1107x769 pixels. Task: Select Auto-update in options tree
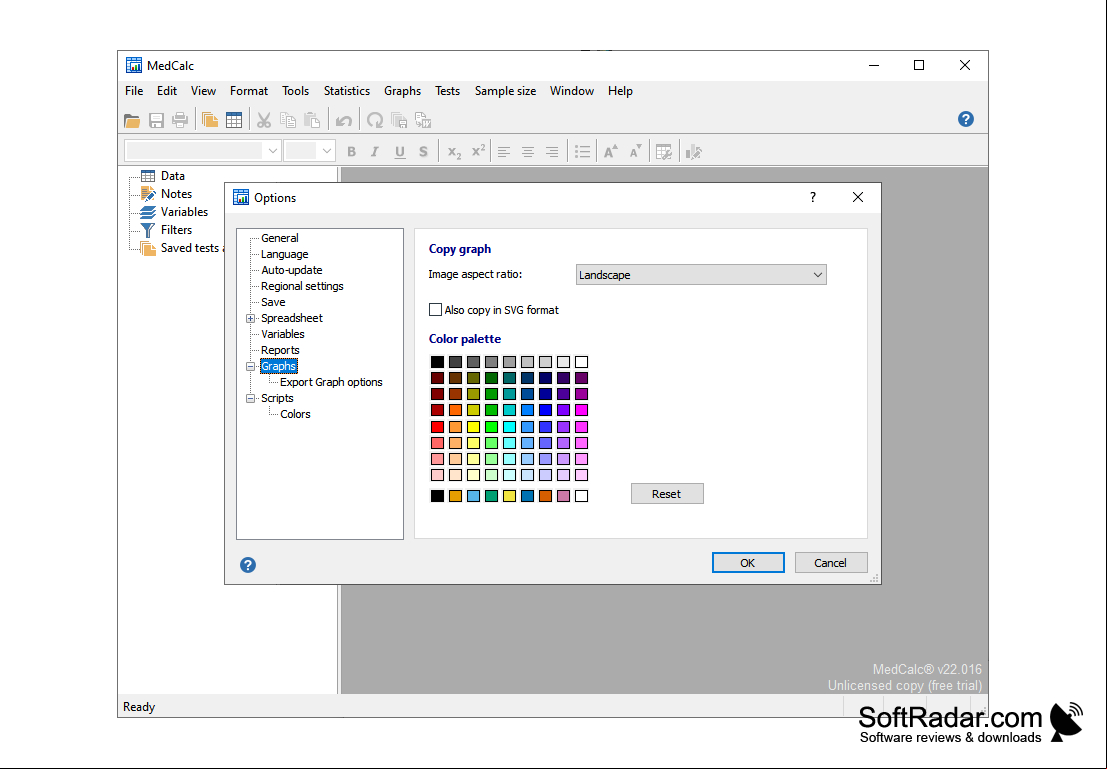pyautogui.click(x=292, y=270)
